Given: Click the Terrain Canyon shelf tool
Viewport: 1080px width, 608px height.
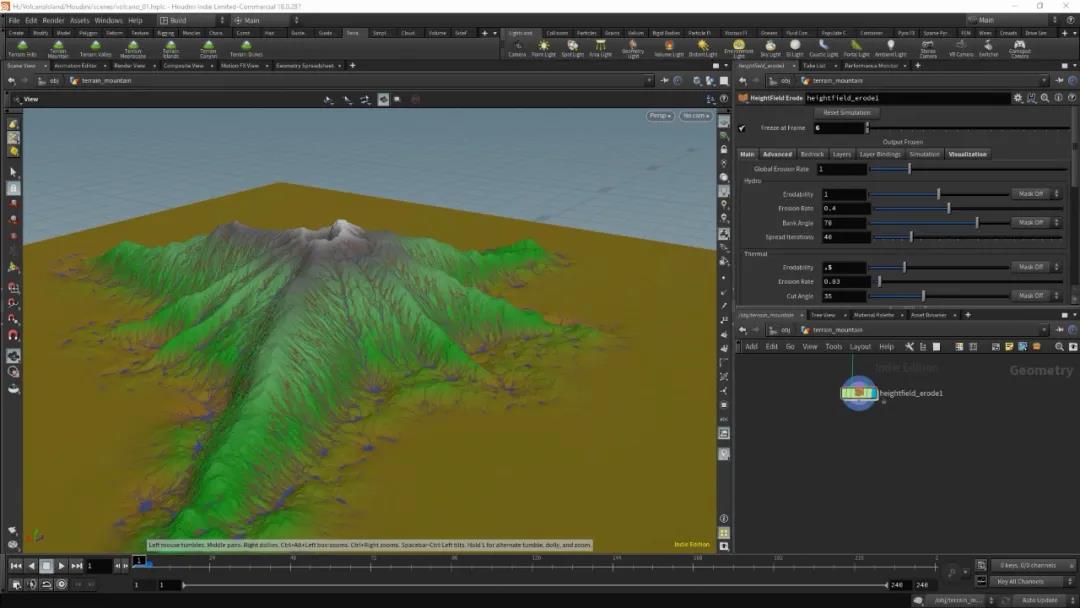Looking at the screenshot, I should [208, 48].
